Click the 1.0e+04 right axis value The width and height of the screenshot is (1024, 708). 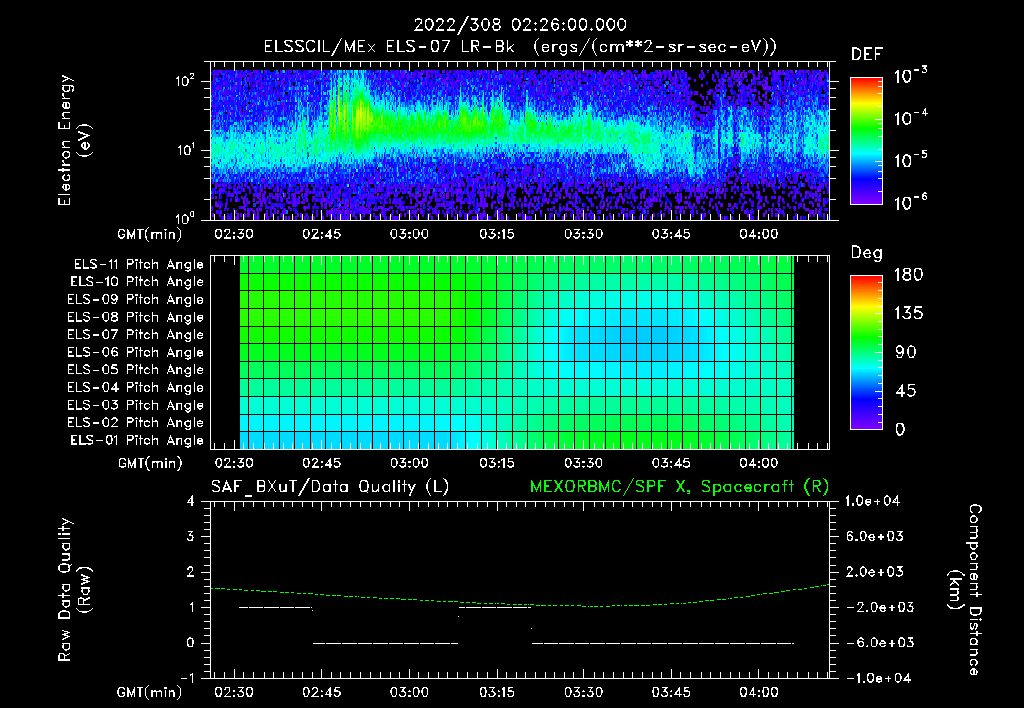click(872, 501)
